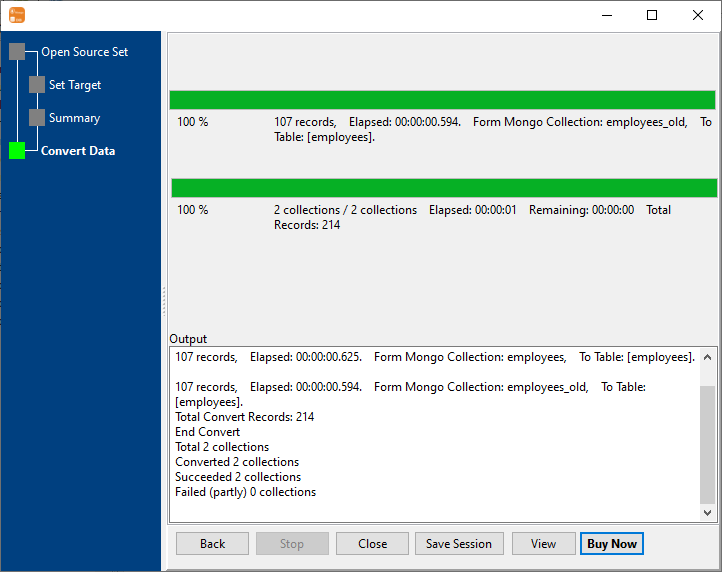
Task: Select the Convert Data step label
Action: point(78,151)
